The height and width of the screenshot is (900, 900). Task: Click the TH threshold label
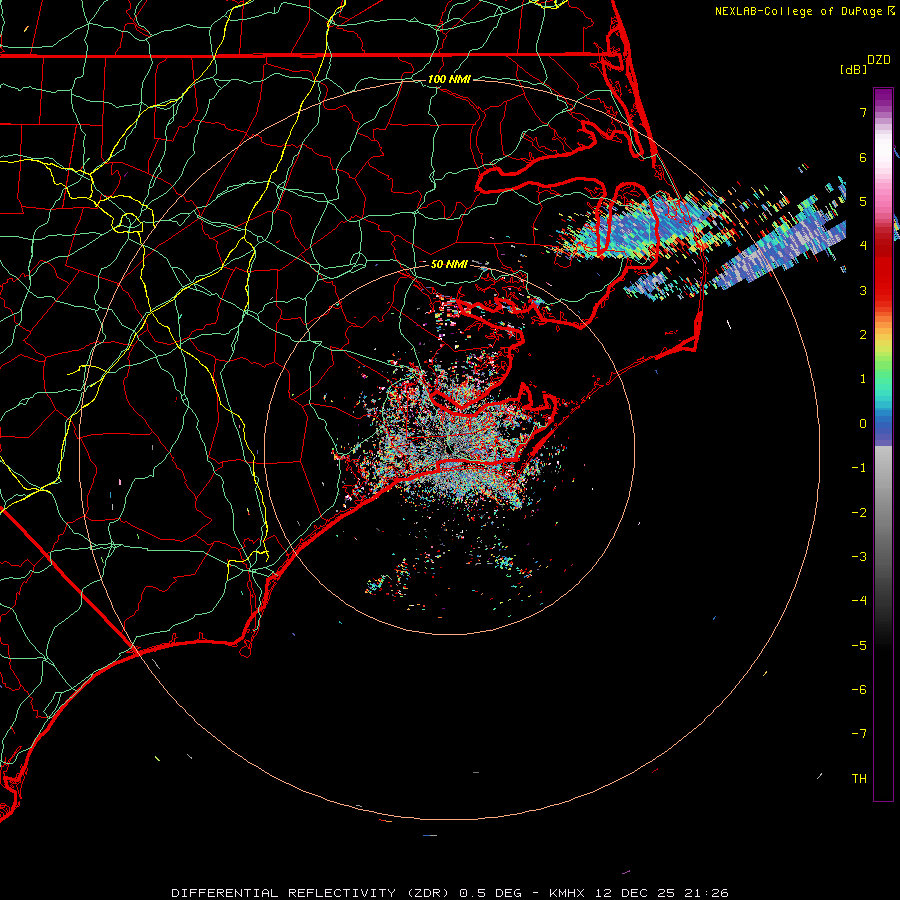click(x=859, y=779)
